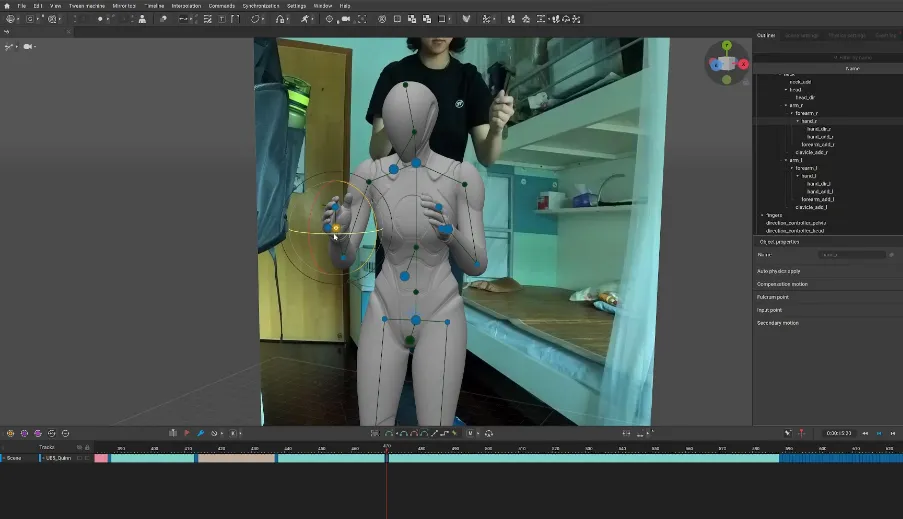This screenshot has height=519, width=903.
Task: Click the camera icon in the top toolbar
Action: (346, 19)
